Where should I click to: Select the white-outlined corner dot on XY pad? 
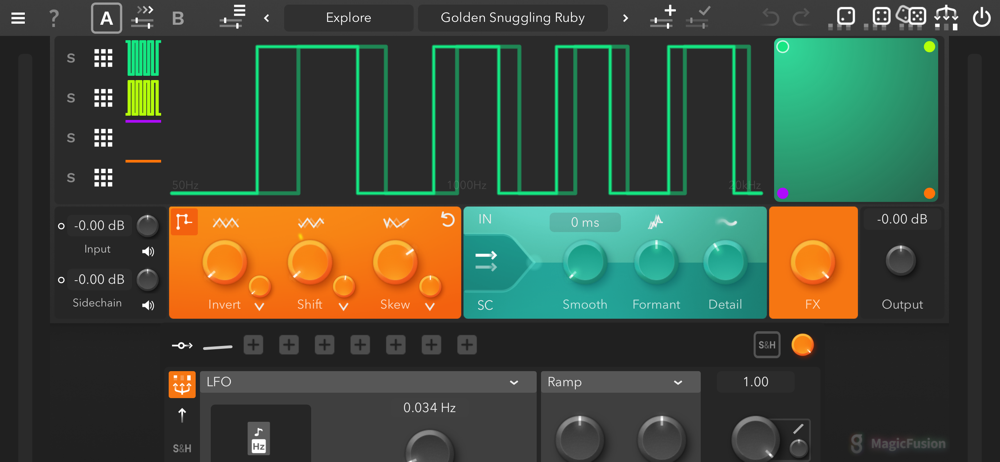pos(783,47)
